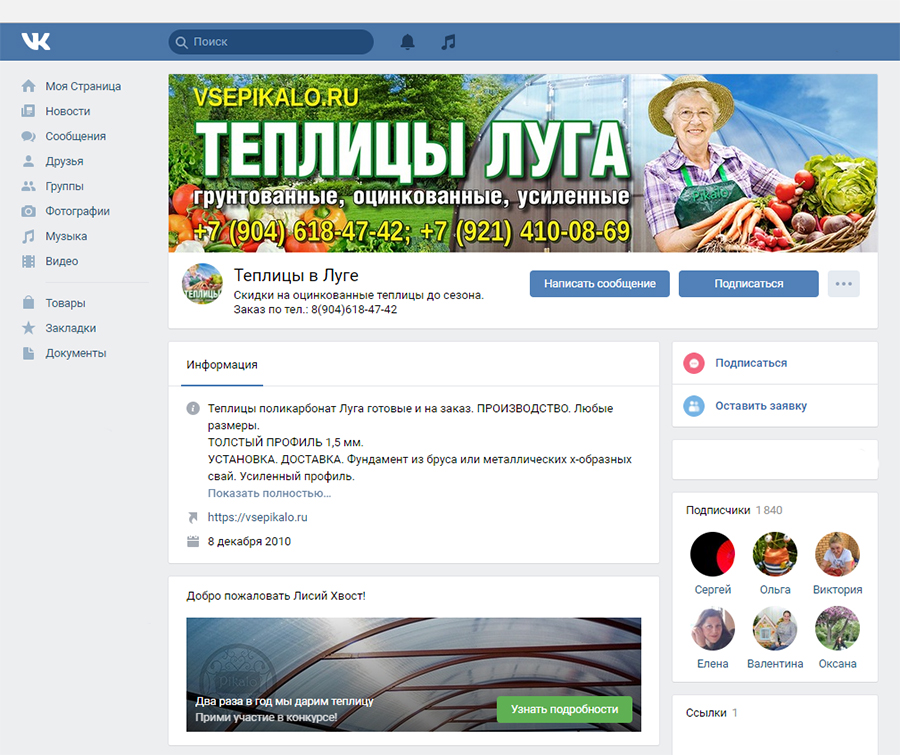The image size is (900, 755).
Task: Click the person icon beside Друзья
Action: (28, 161)
